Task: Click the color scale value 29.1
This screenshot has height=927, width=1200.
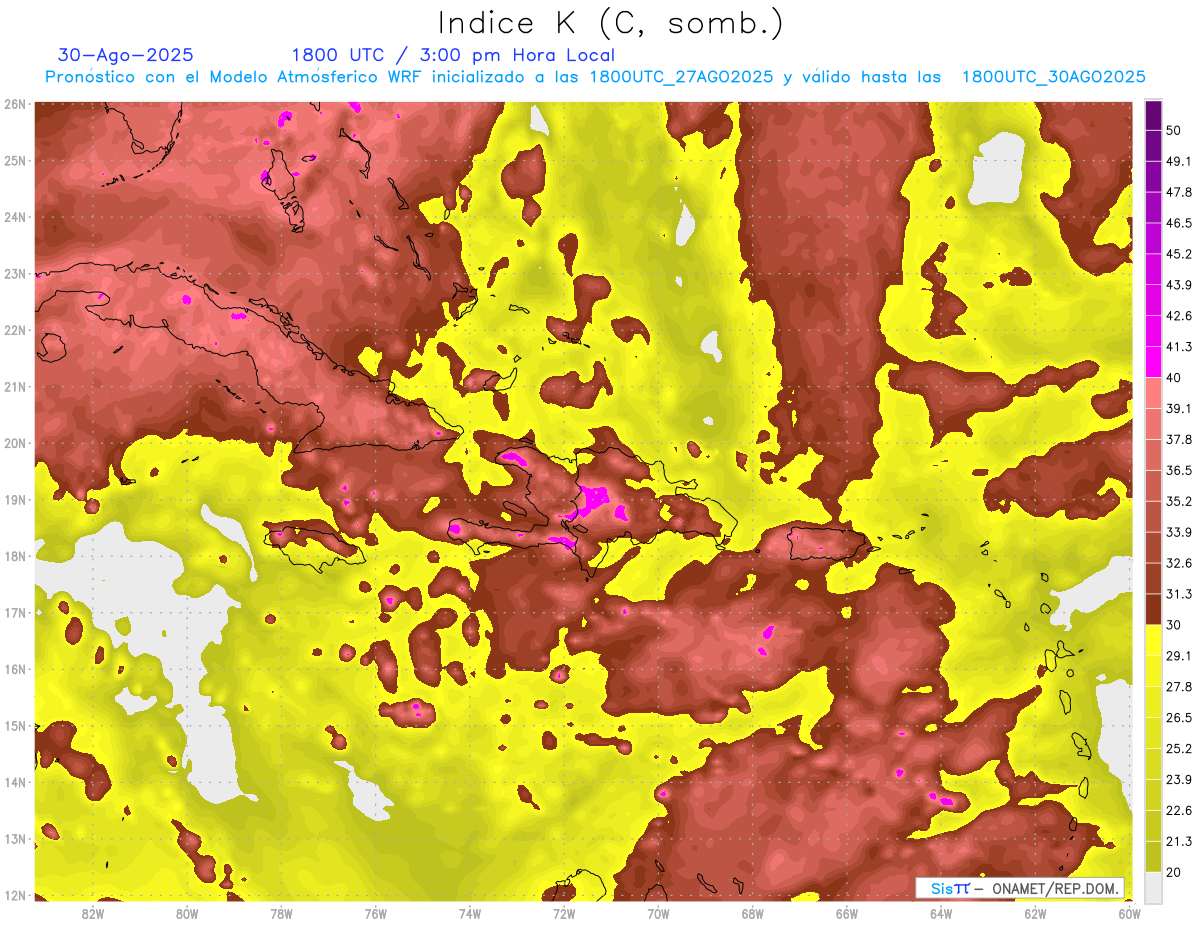Action: click(x=1179, y=655)
